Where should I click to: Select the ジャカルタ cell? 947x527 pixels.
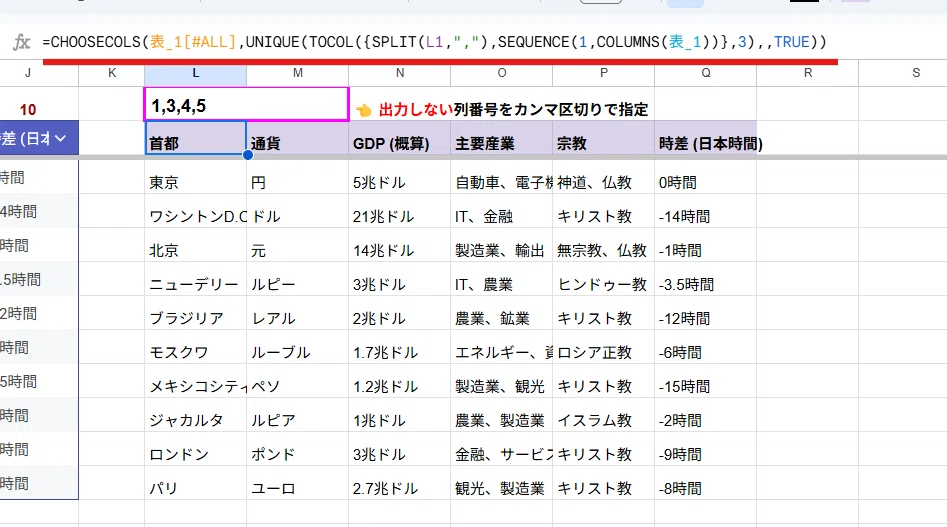point(196,415)
